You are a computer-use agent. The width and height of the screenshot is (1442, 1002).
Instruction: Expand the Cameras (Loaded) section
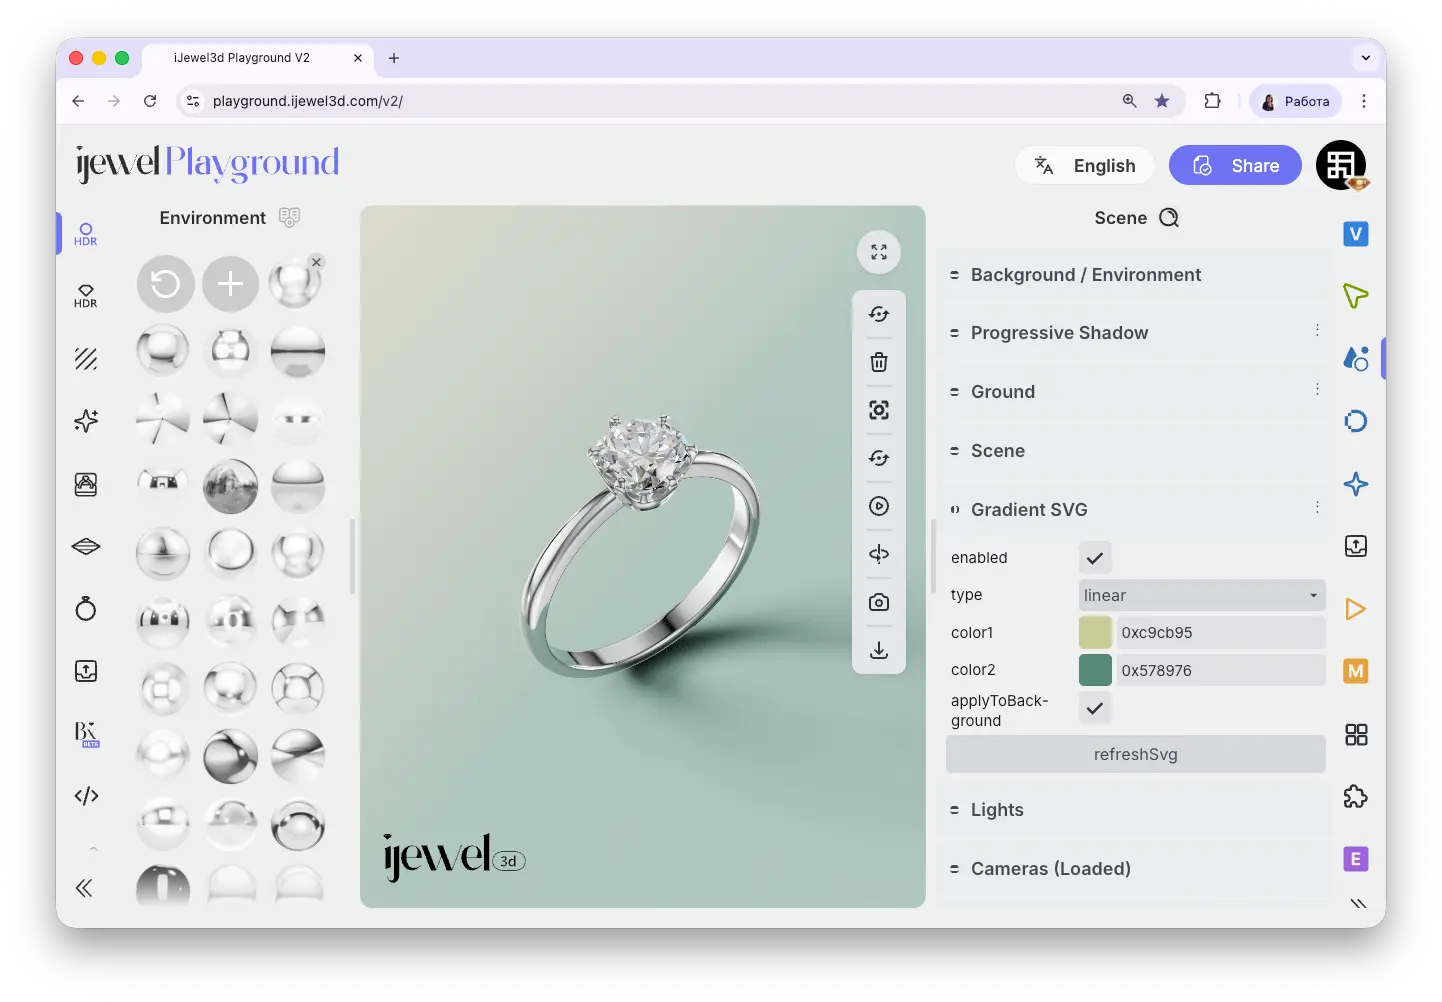coord(1134,869)
